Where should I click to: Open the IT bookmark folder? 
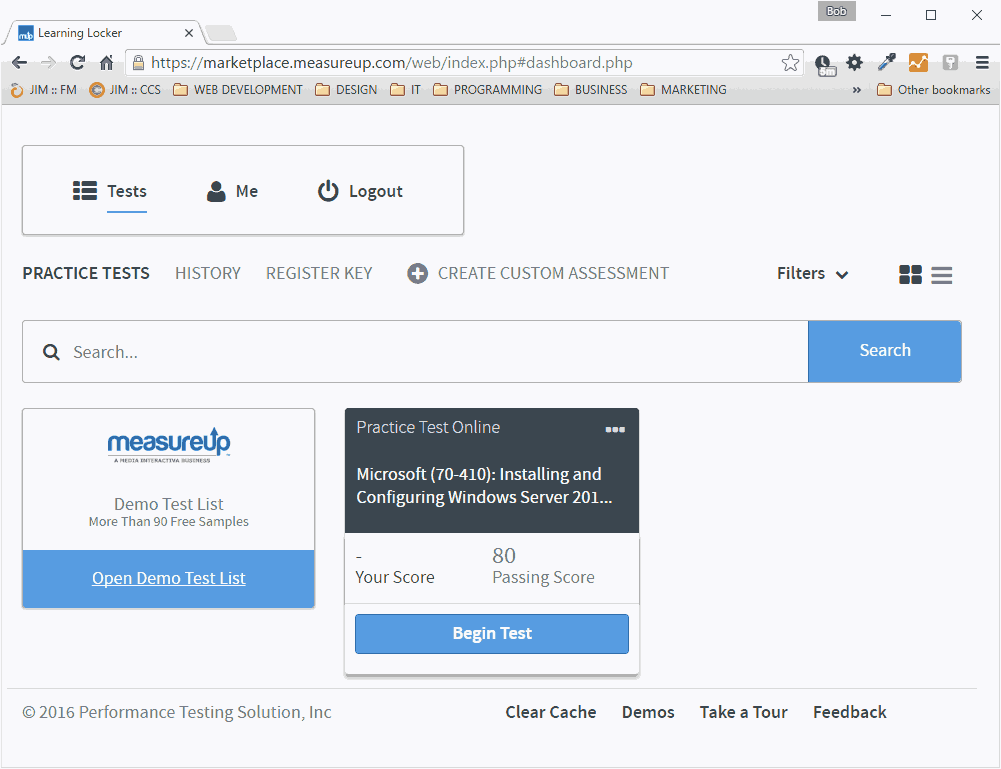tap(405, 90)
